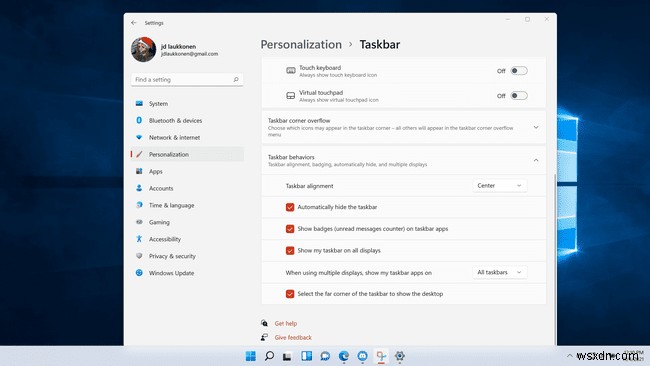
Task: Open Task View on taskbar
Action: pos(287,356)
